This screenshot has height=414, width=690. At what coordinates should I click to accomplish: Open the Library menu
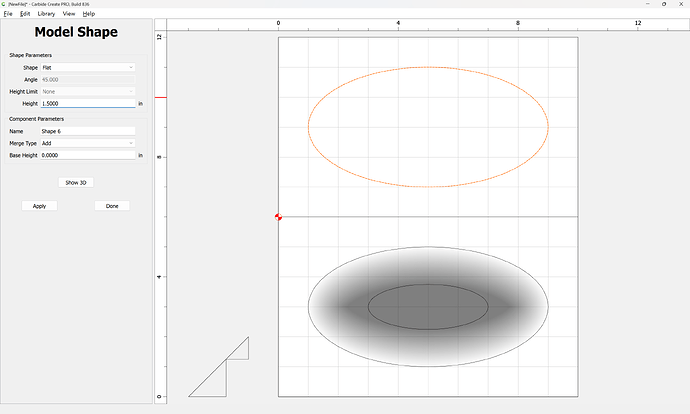pyautogui.click(x=46, y=14)
